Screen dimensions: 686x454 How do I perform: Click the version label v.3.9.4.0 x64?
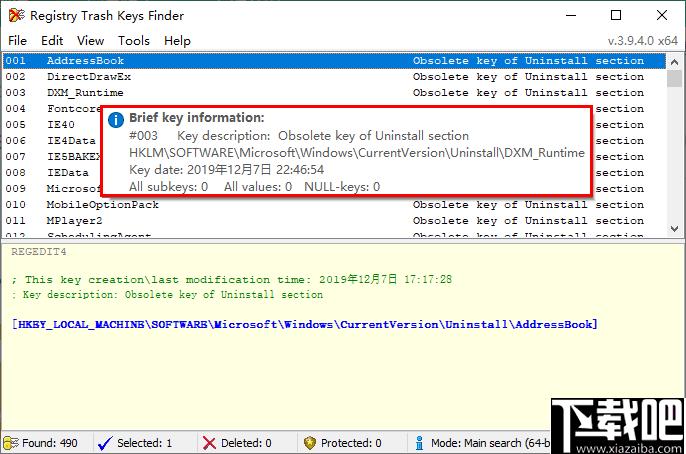643,41
